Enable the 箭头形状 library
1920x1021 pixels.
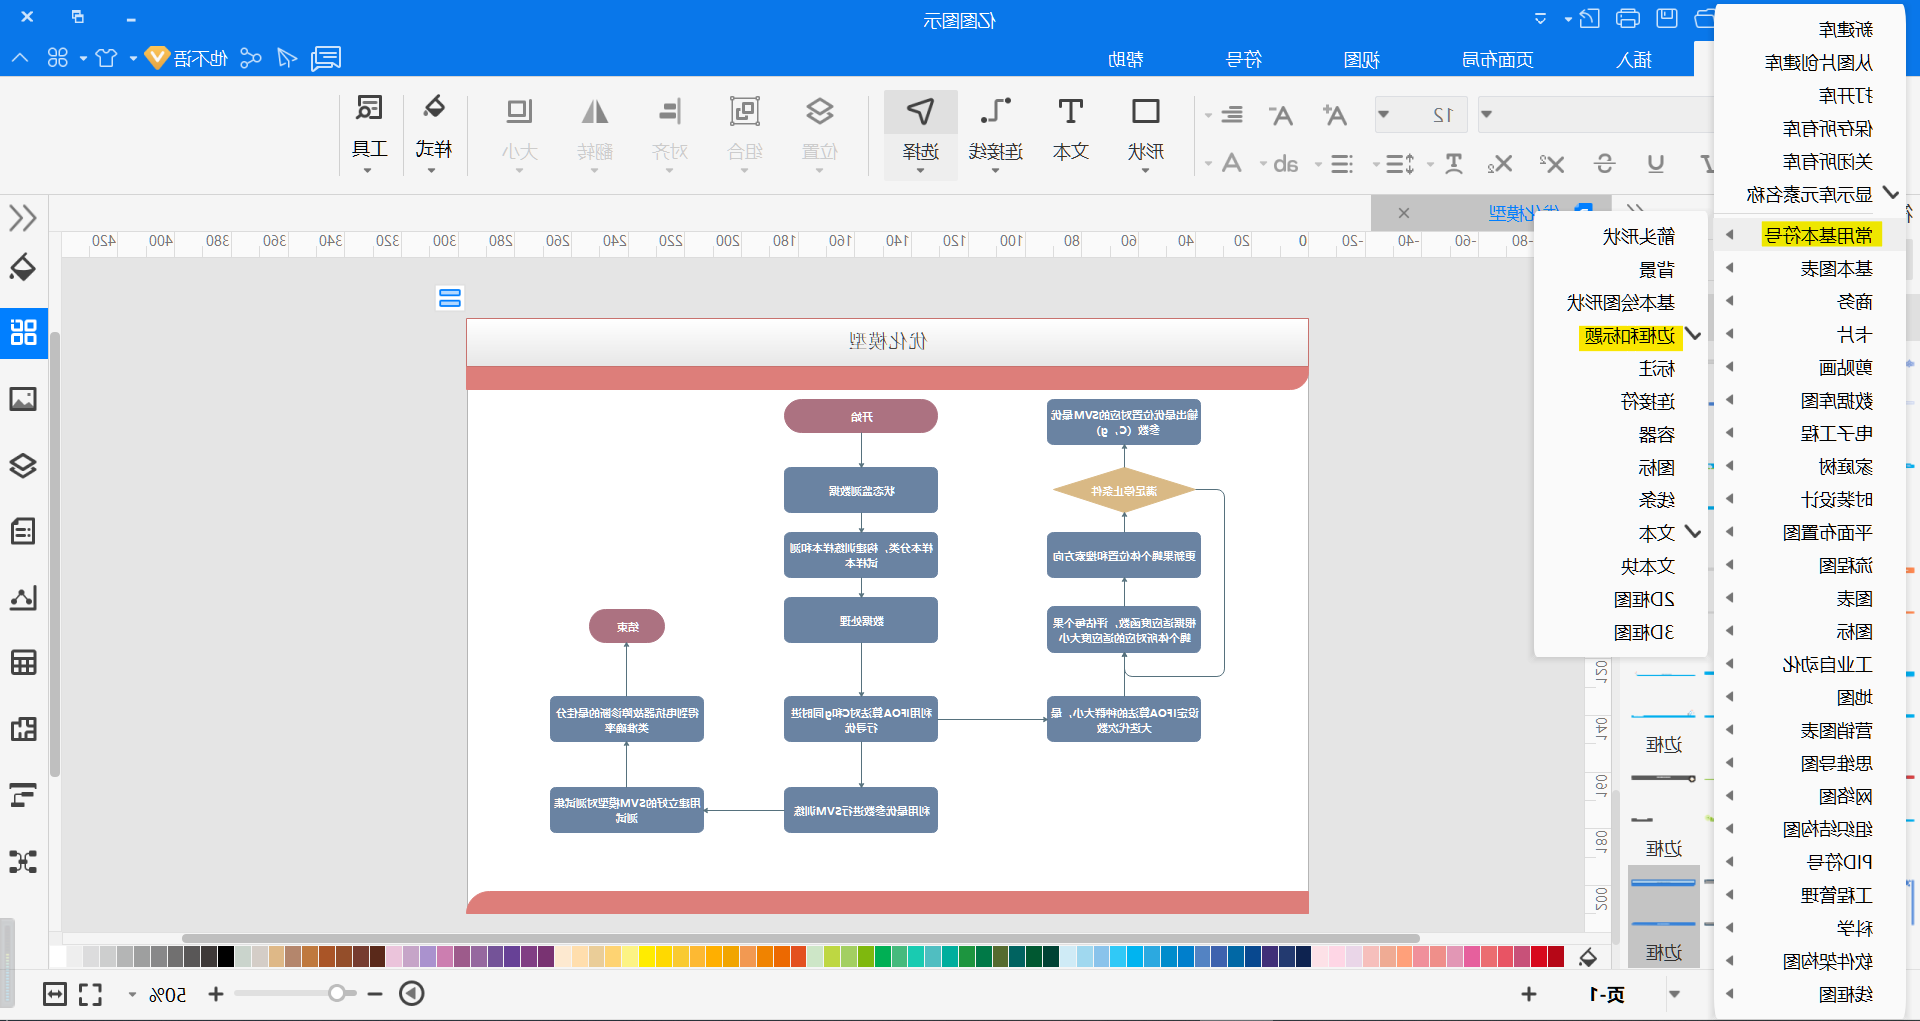pyautogui.click(x=1638, y=237)
